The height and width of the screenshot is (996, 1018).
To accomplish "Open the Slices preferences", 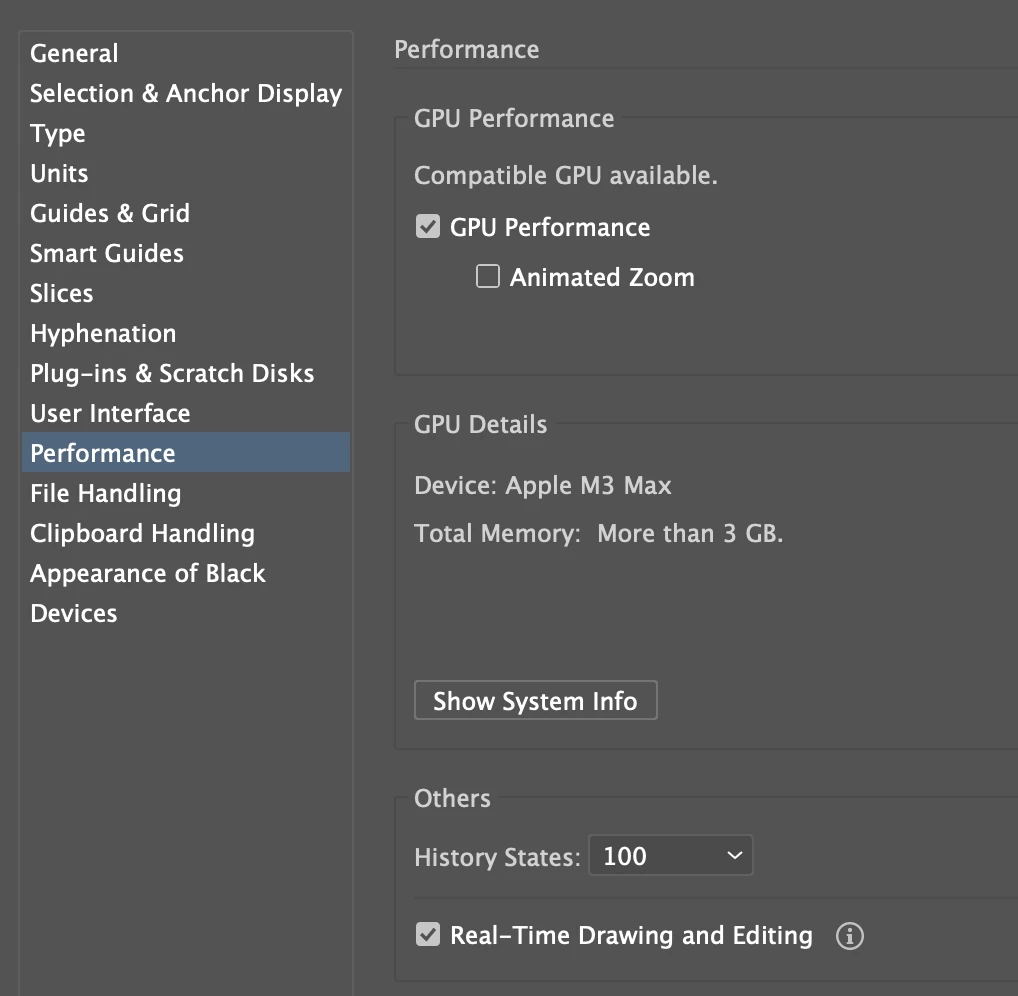I will 62,293.
